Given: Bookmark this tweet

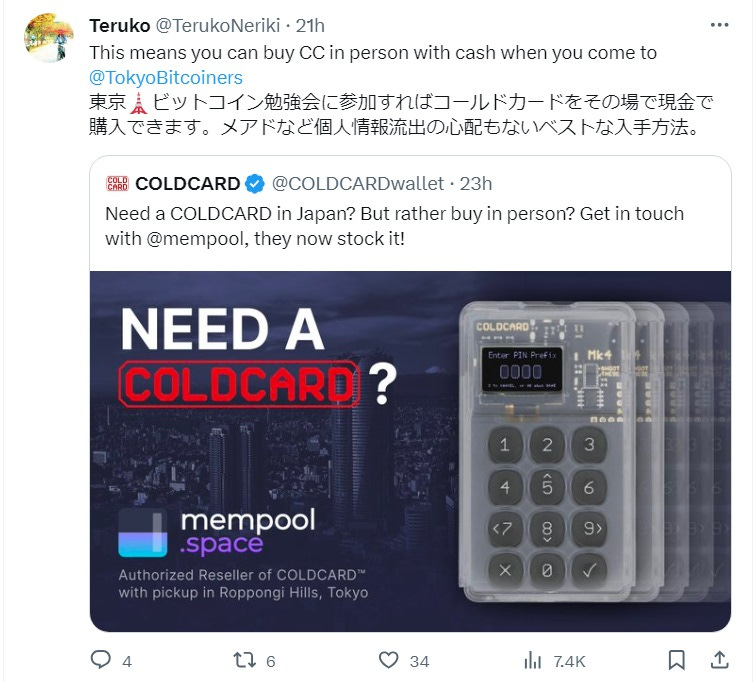Looking at the screenshot, I should click(676, 660).
